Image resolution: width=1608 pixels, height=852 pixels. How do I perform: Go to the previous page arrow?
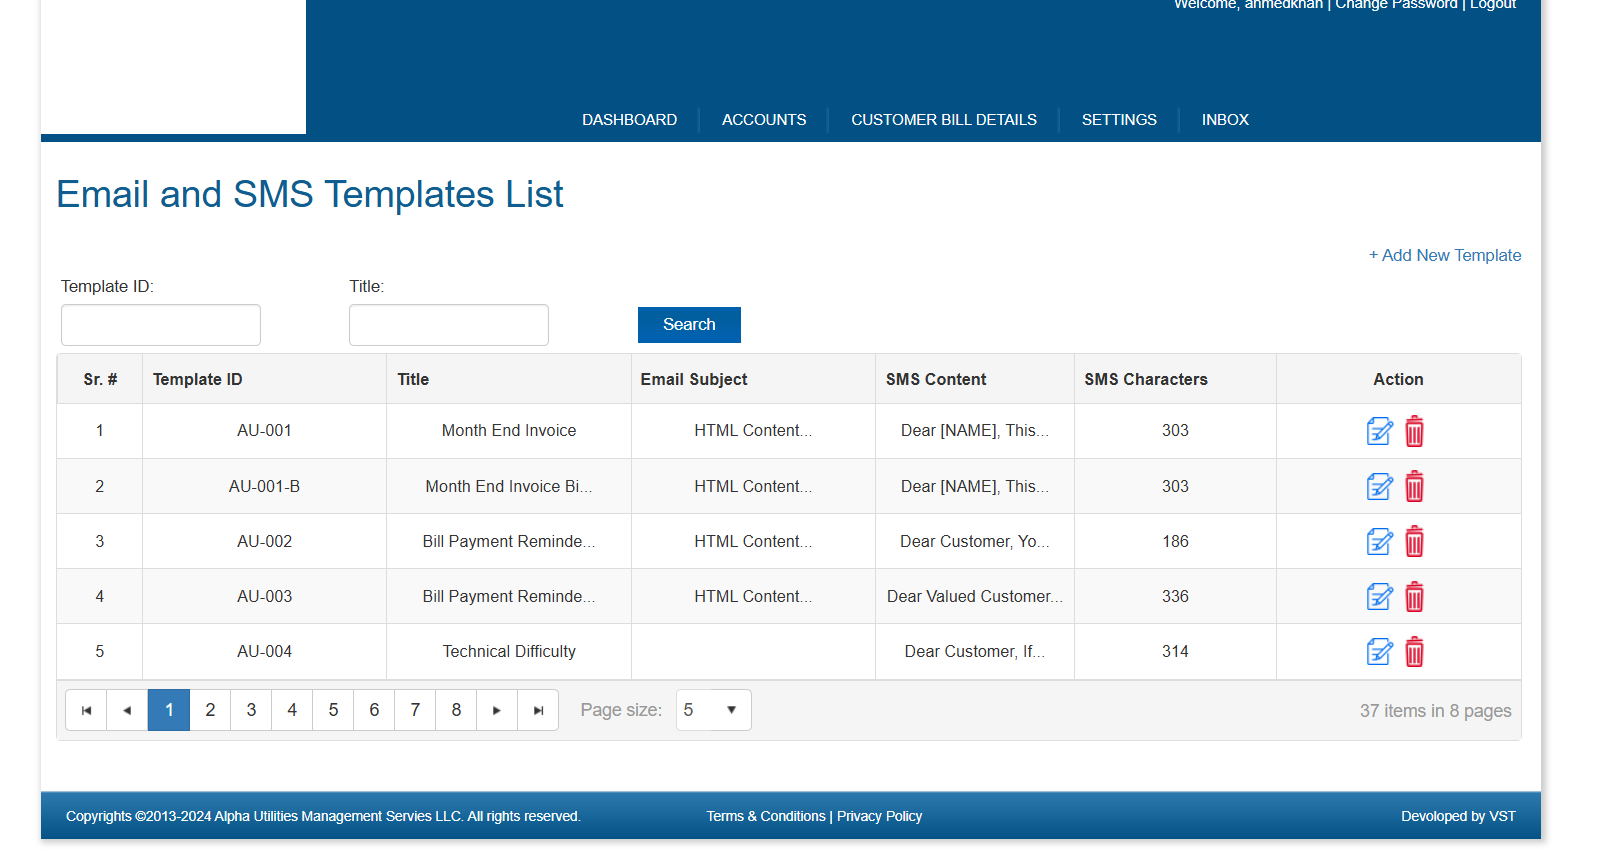pos(127,710)
